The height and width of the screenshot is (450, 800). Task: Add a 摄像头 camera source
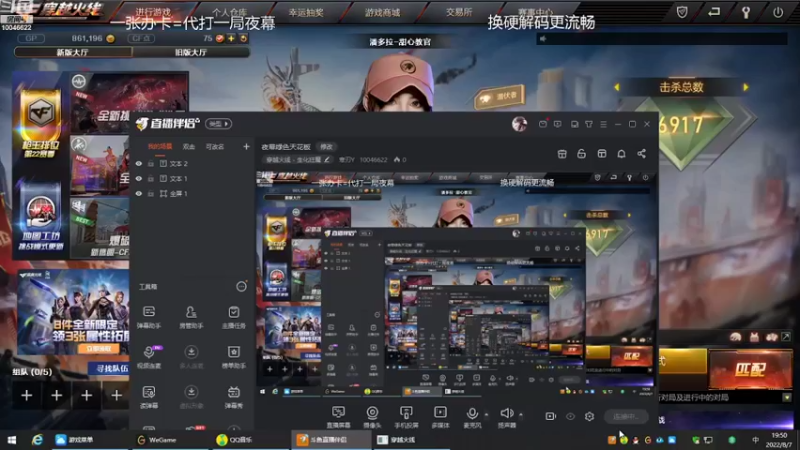click(x=372, y=417)
